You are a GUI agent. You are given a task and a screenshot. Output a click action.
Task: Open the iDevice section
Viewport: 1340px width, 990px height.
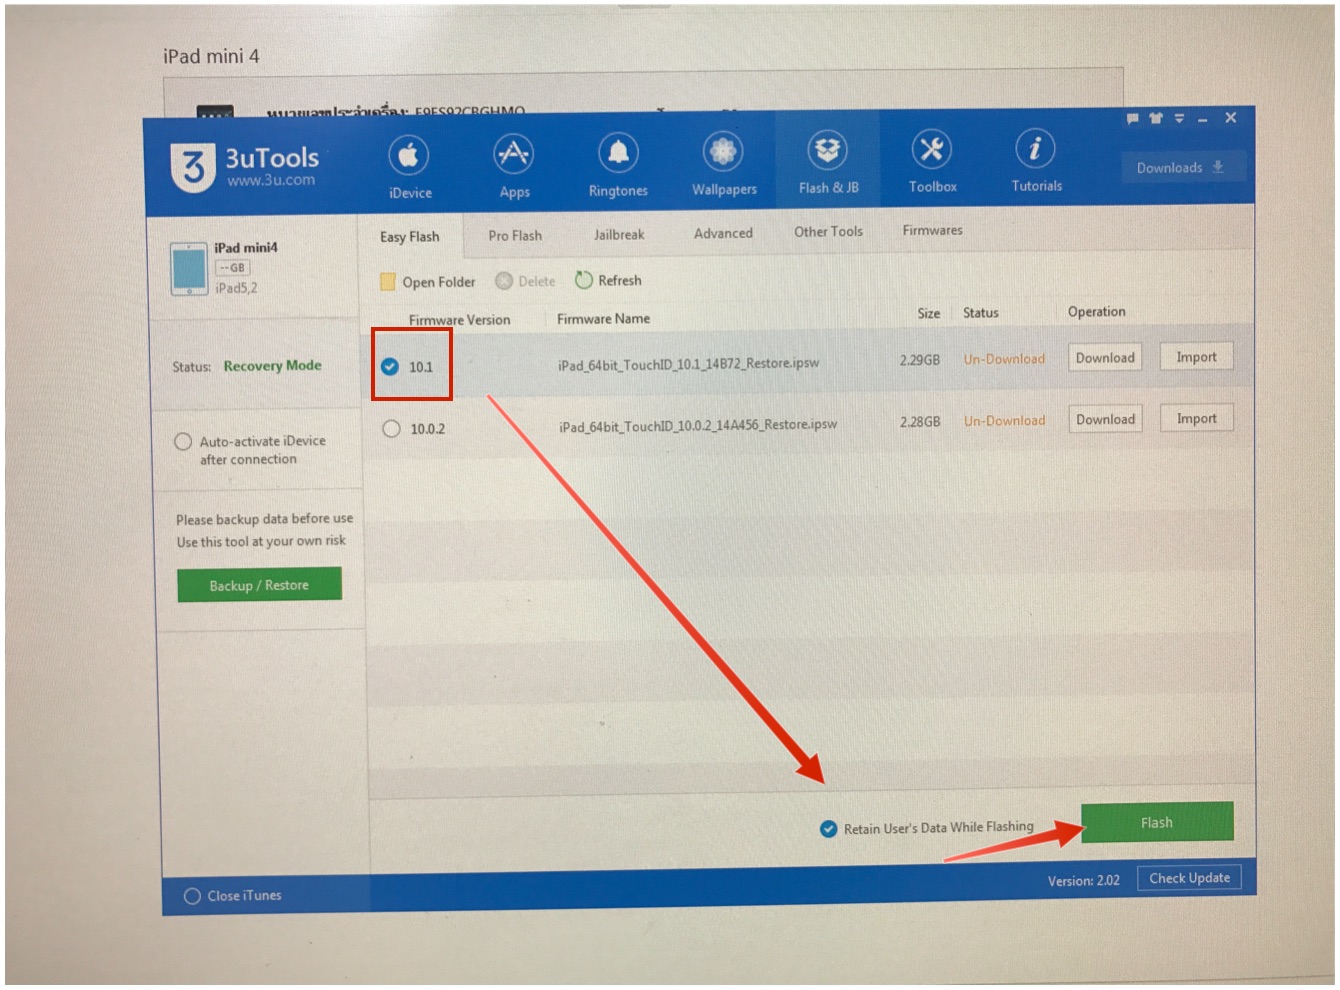pos(409,167)
